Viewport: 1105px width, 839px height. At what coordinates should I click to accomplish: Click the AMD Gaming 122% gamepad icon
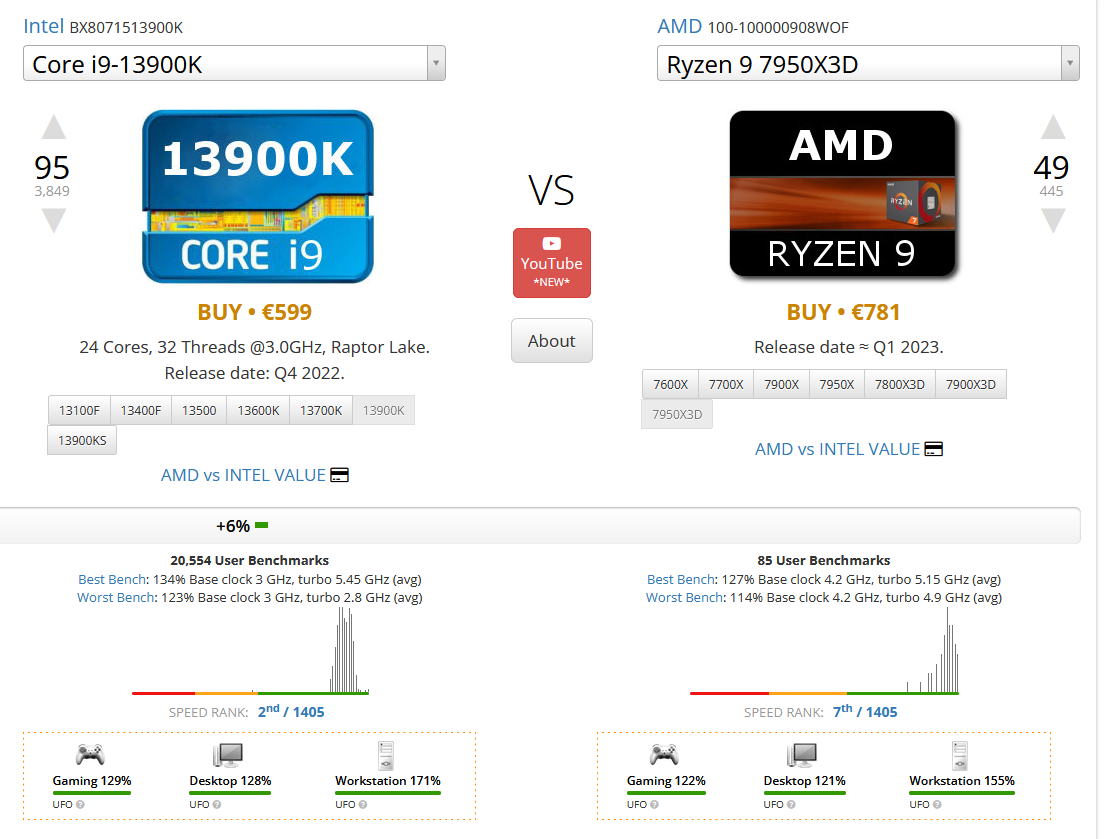665,755
